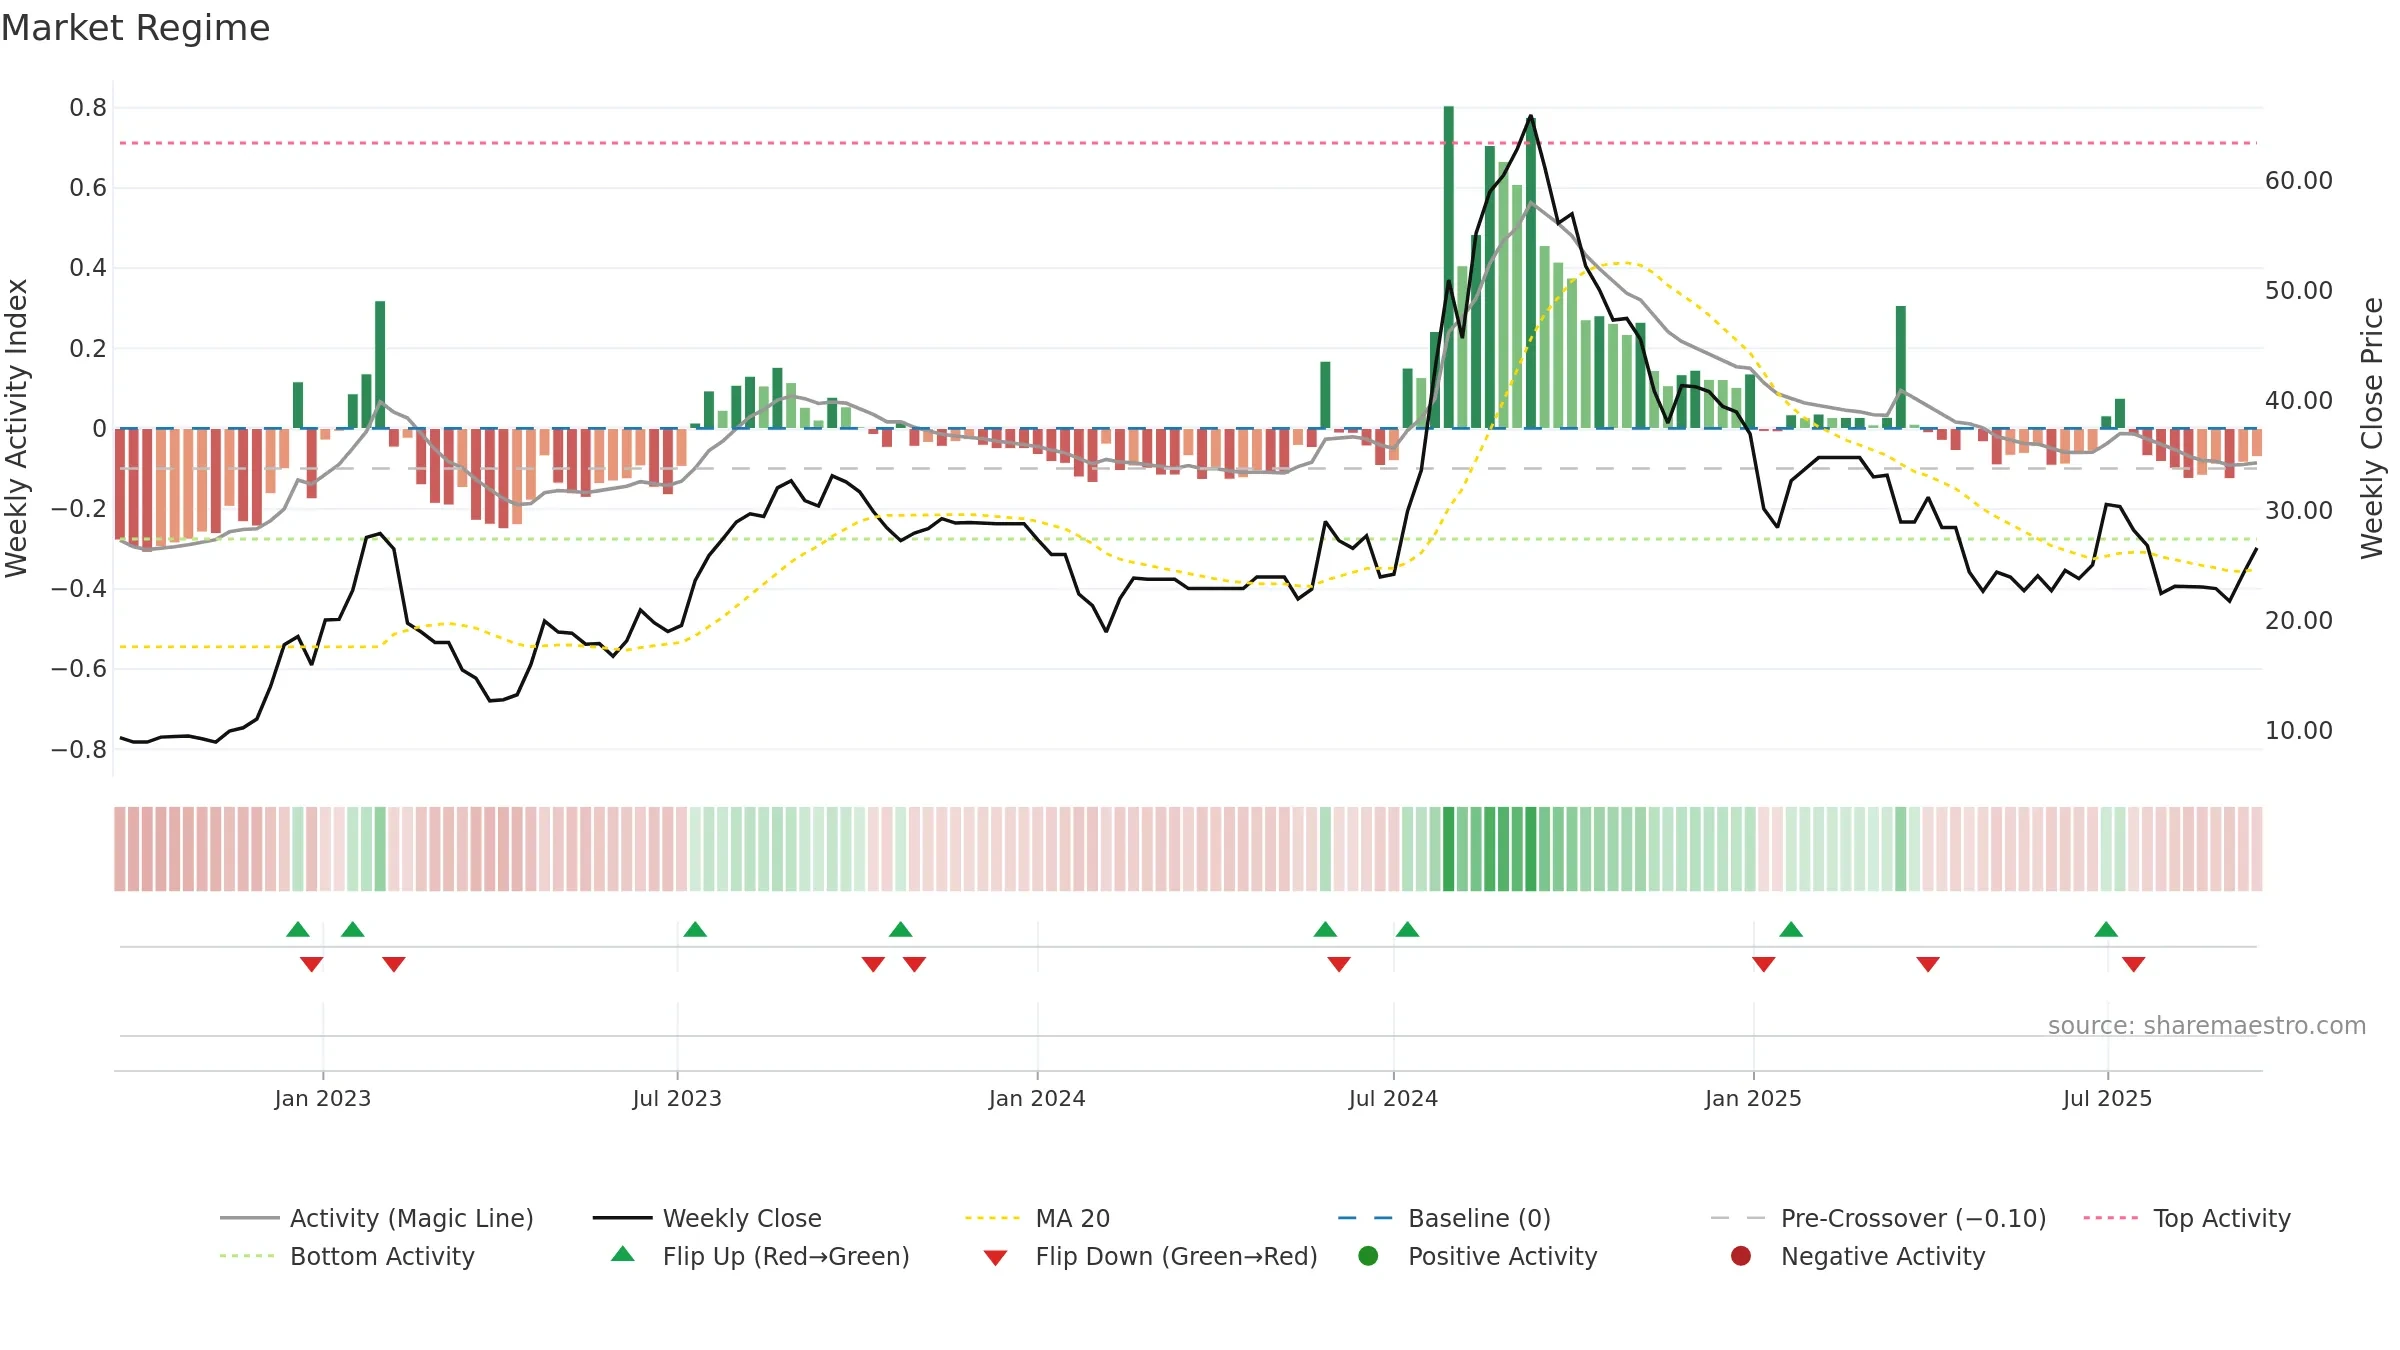Toggle Activity (Magic Line) legend entry
Image resolution: width=2400 pixels, height=1350 pixels.
click(377, 1218)
